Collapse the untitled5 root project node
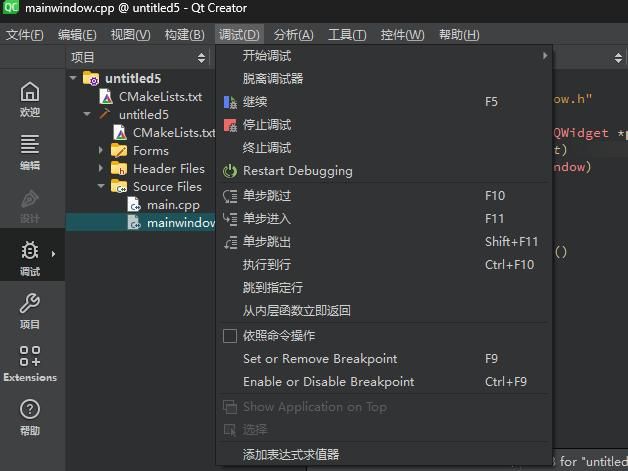Screen dimensions: 628x471 73,78
